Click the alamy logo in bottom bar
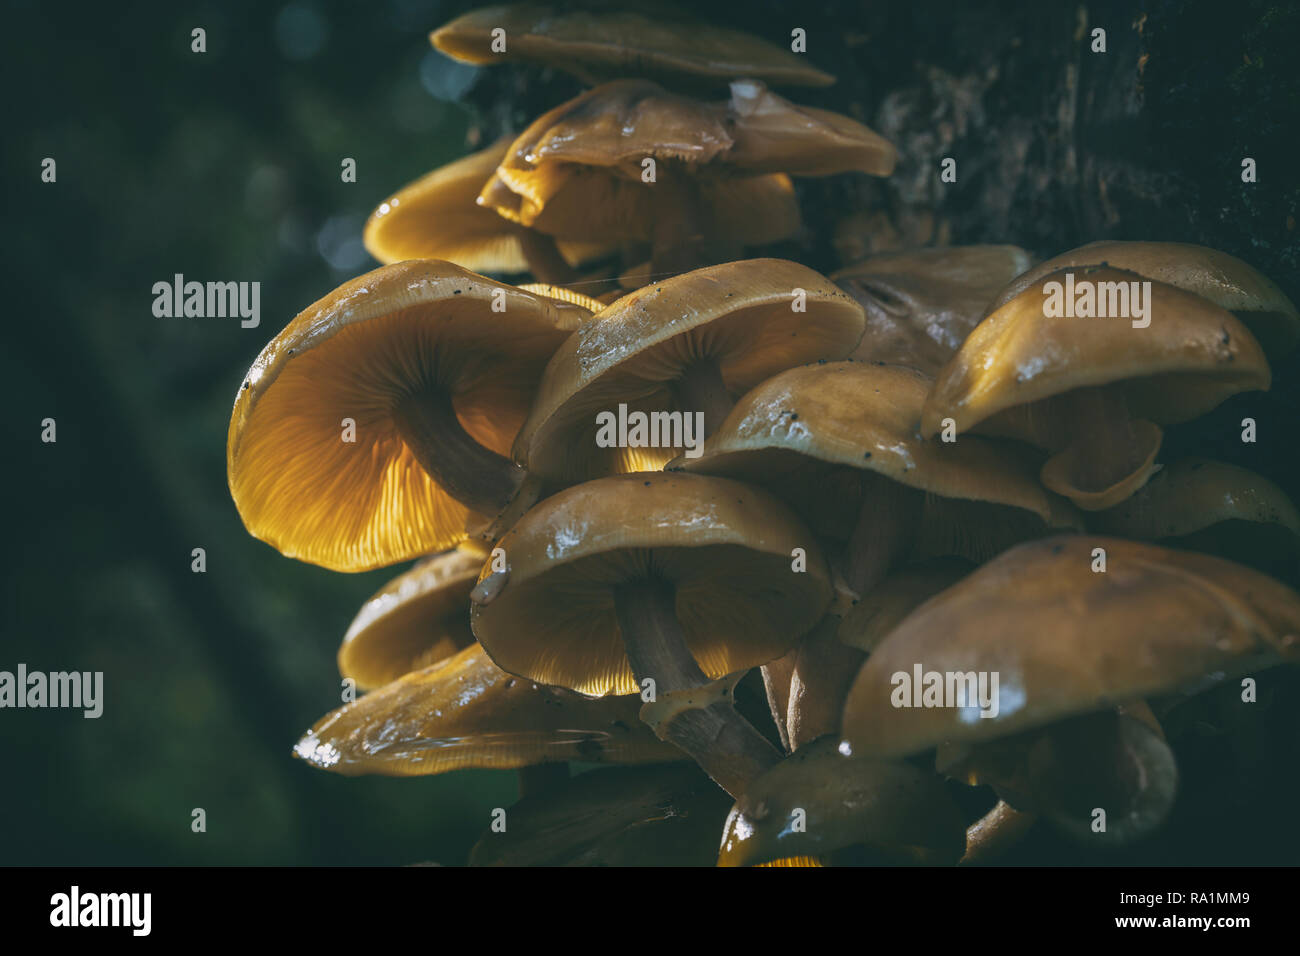The height and width of the screenshot is (956, 1300). [101, 911]
